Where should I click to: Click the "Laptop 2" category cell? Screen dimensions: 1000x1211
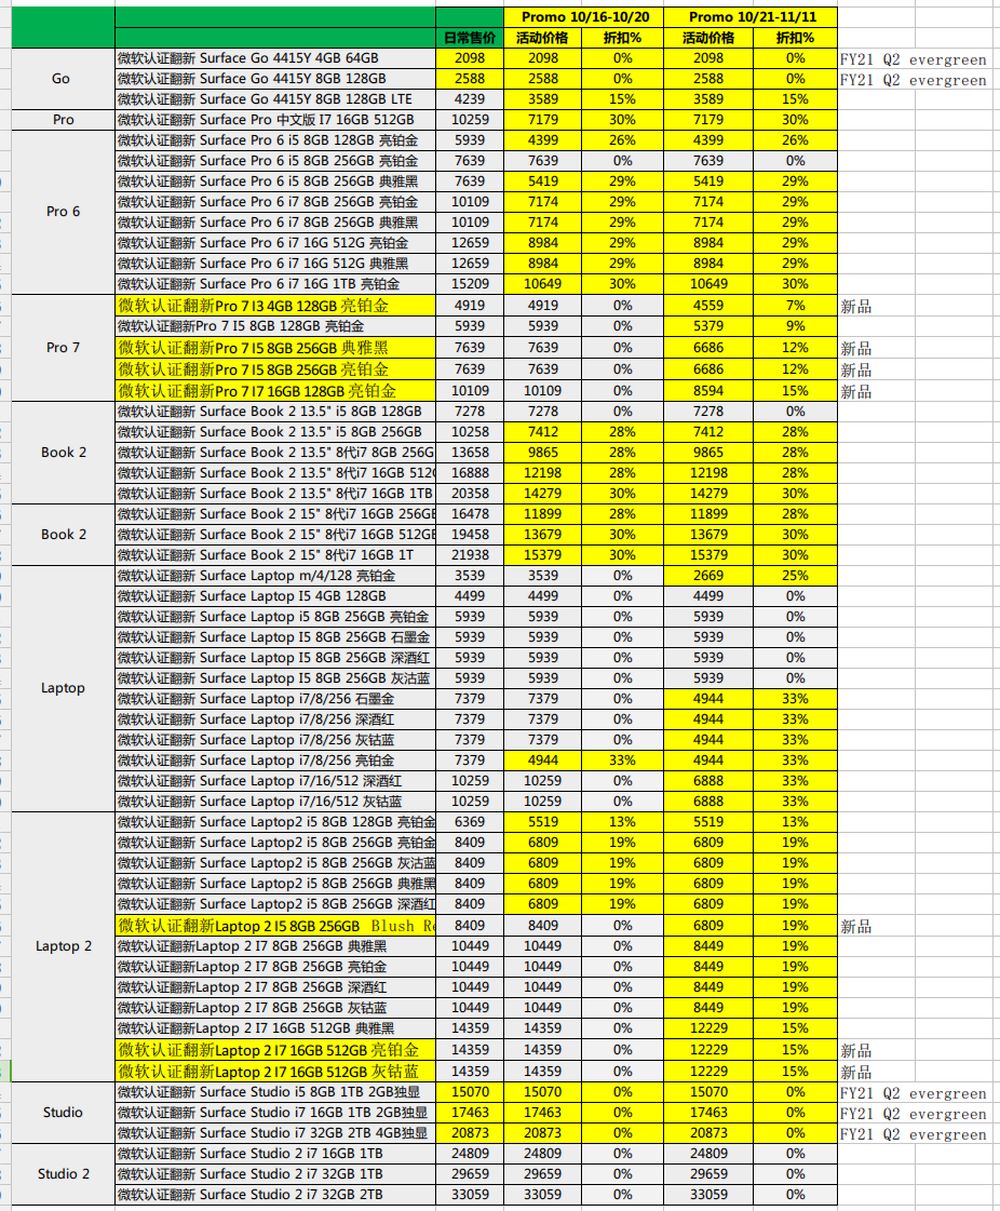62,946
